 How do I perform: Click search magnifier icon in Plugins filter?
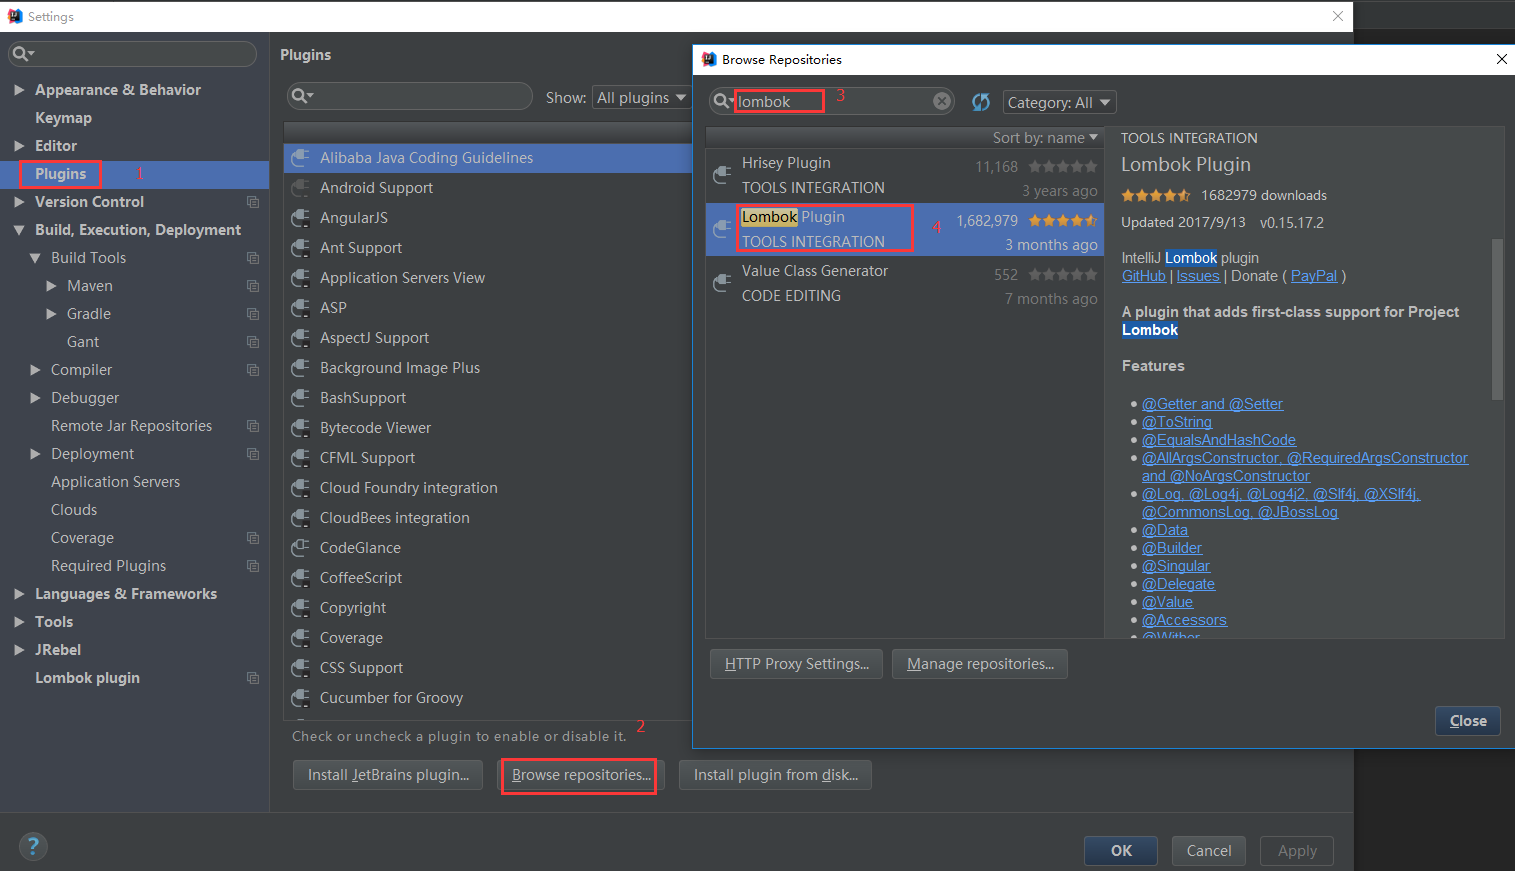pyautogui.click(x=301, y=96)
